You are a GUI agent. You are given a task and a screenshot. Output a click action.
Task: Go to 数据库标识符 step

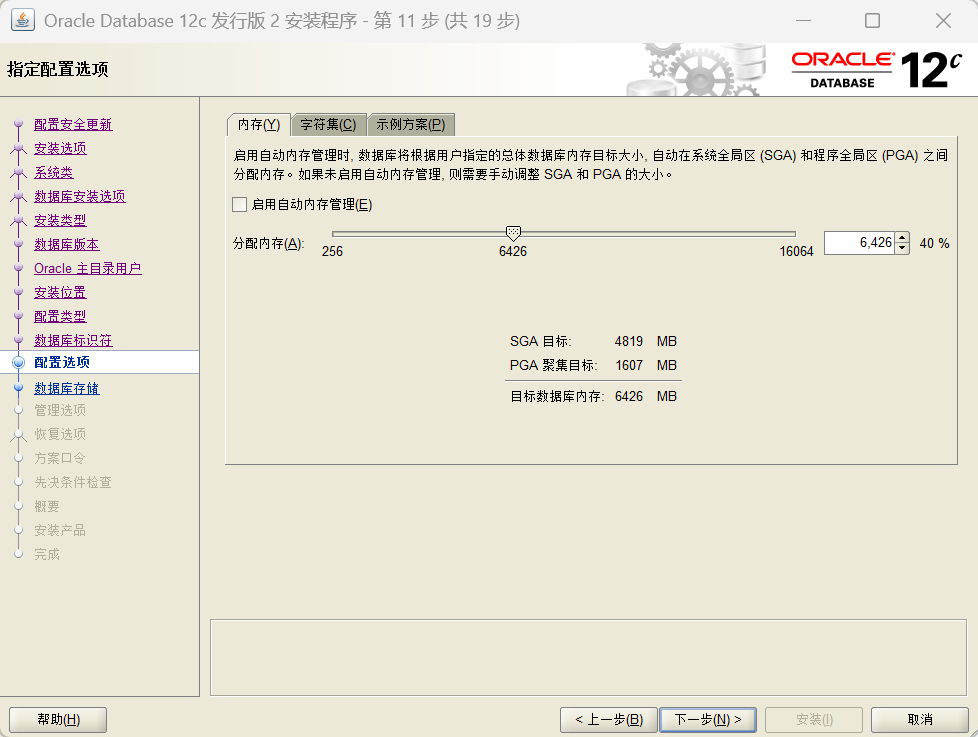point(73,340)
